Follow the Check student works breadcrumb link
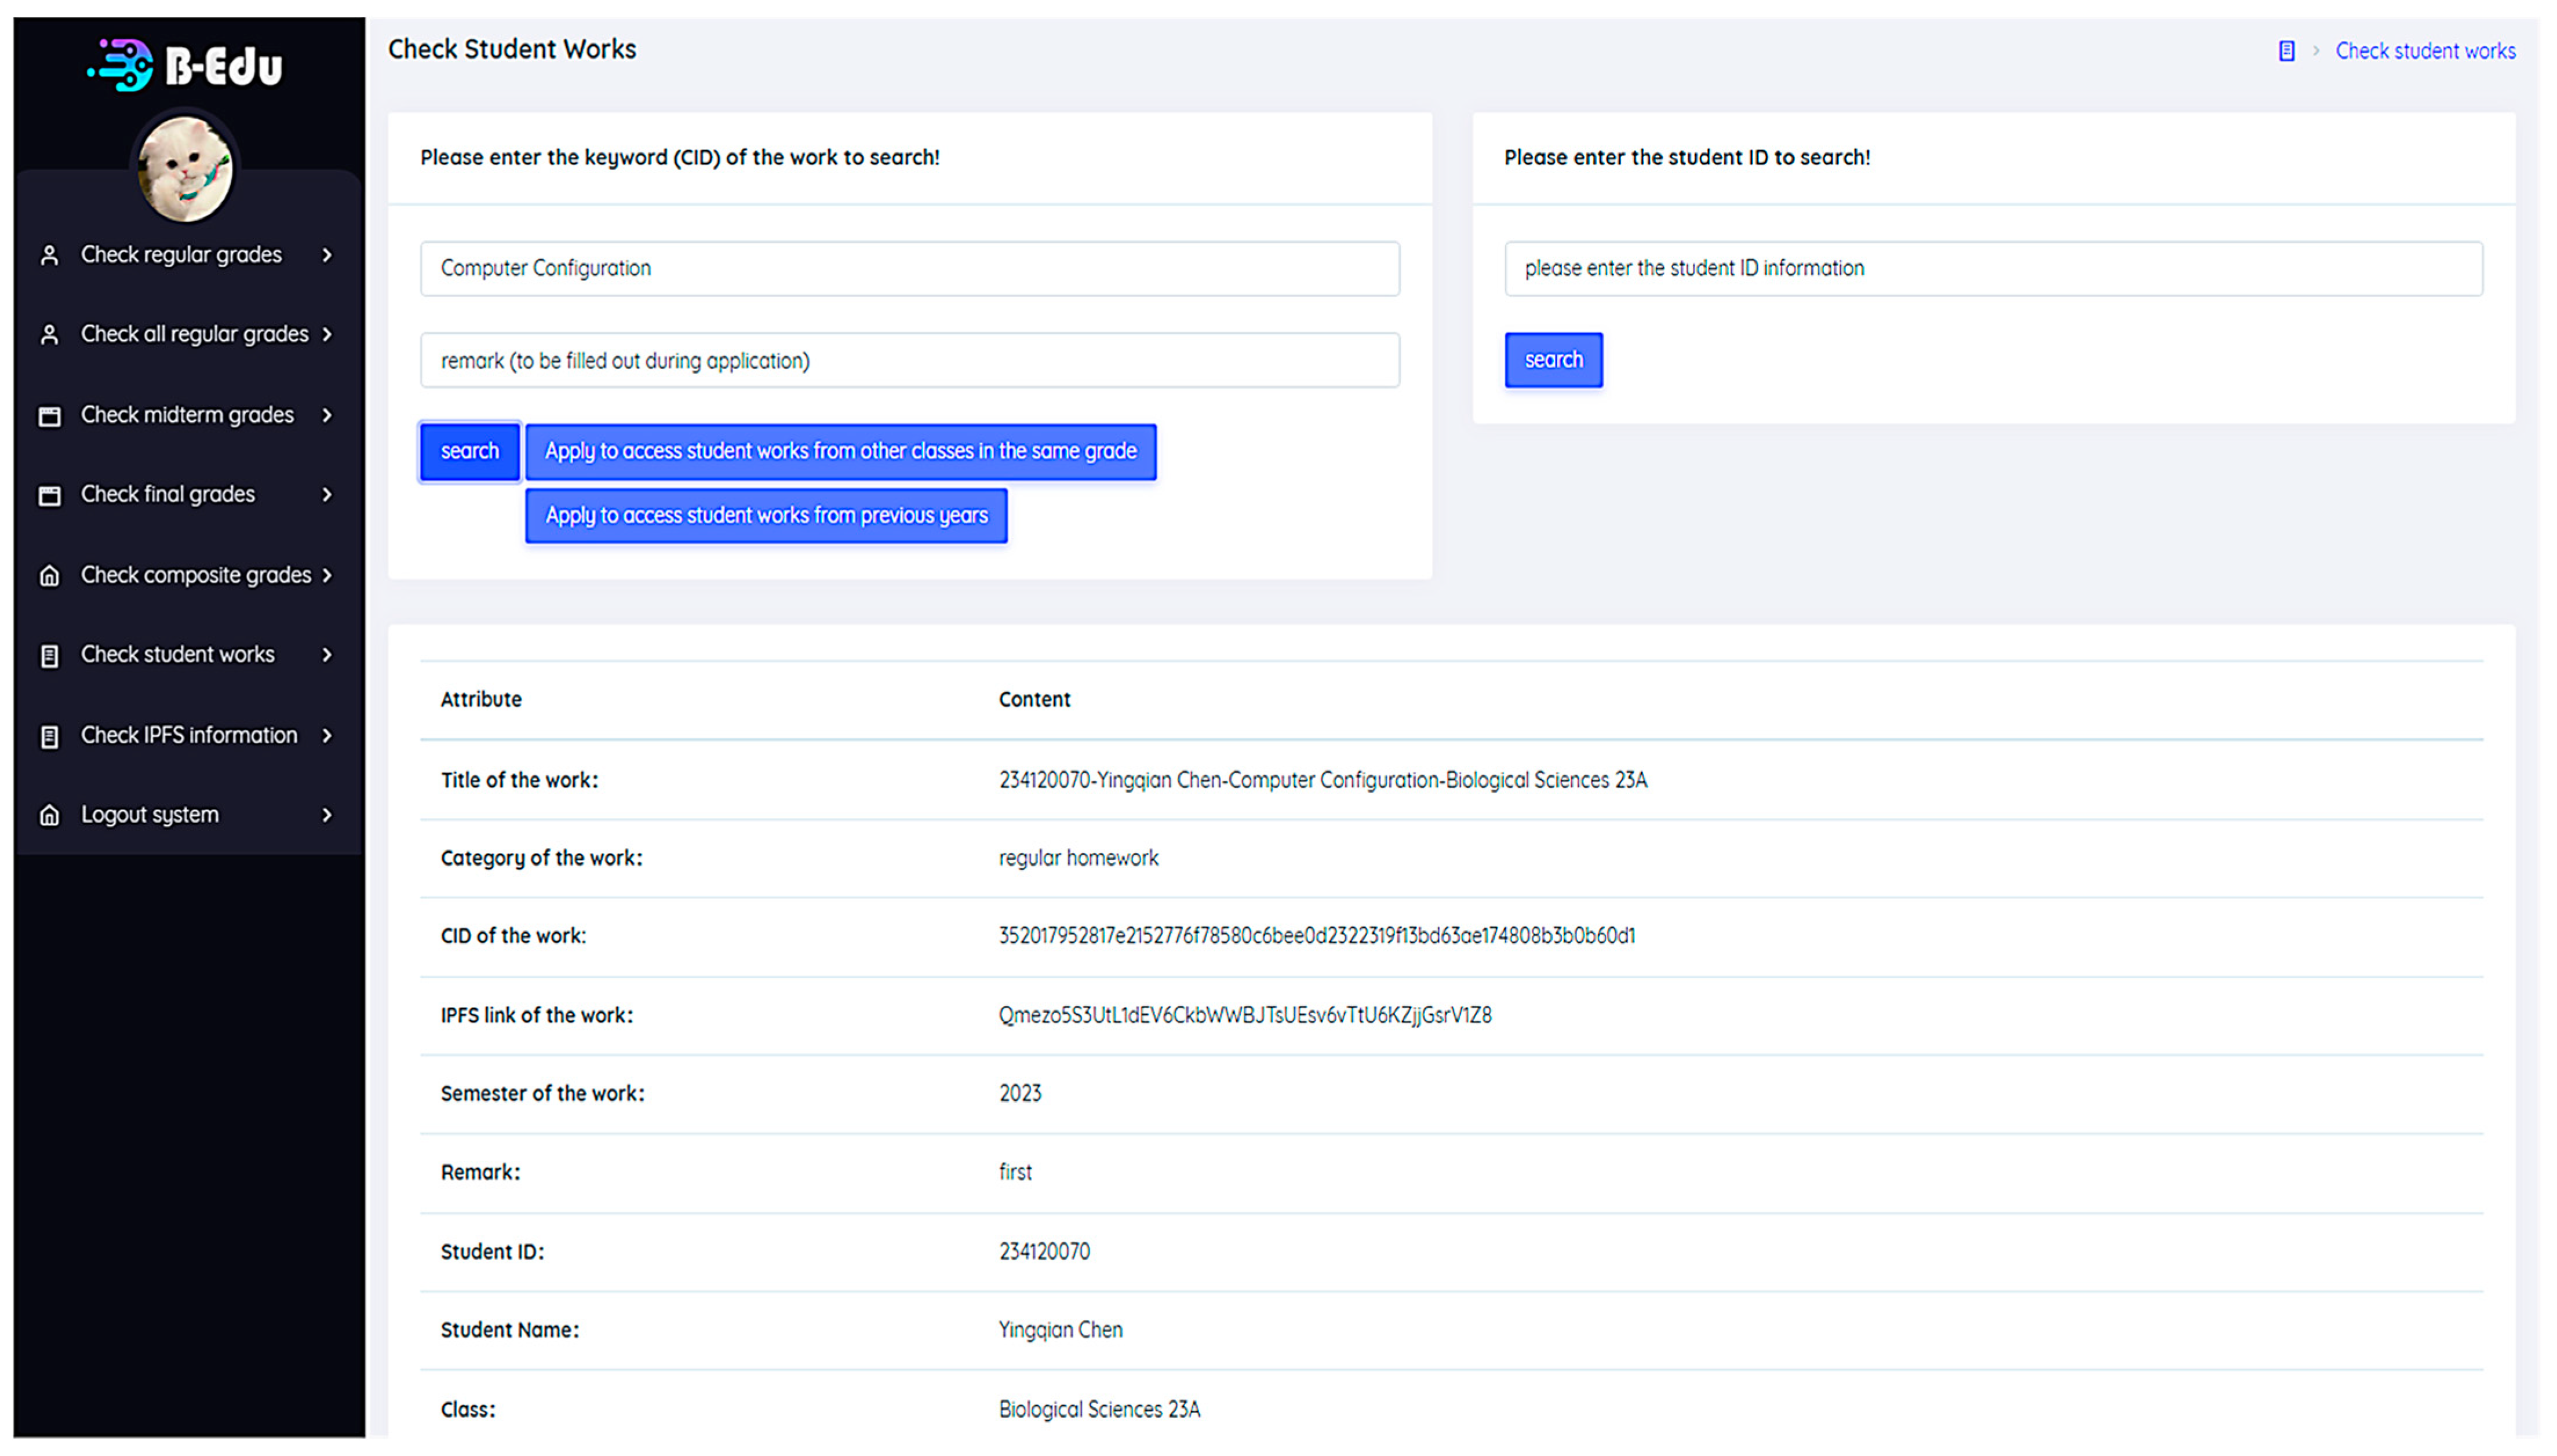2557x1456 pixels. [2425, 51]
